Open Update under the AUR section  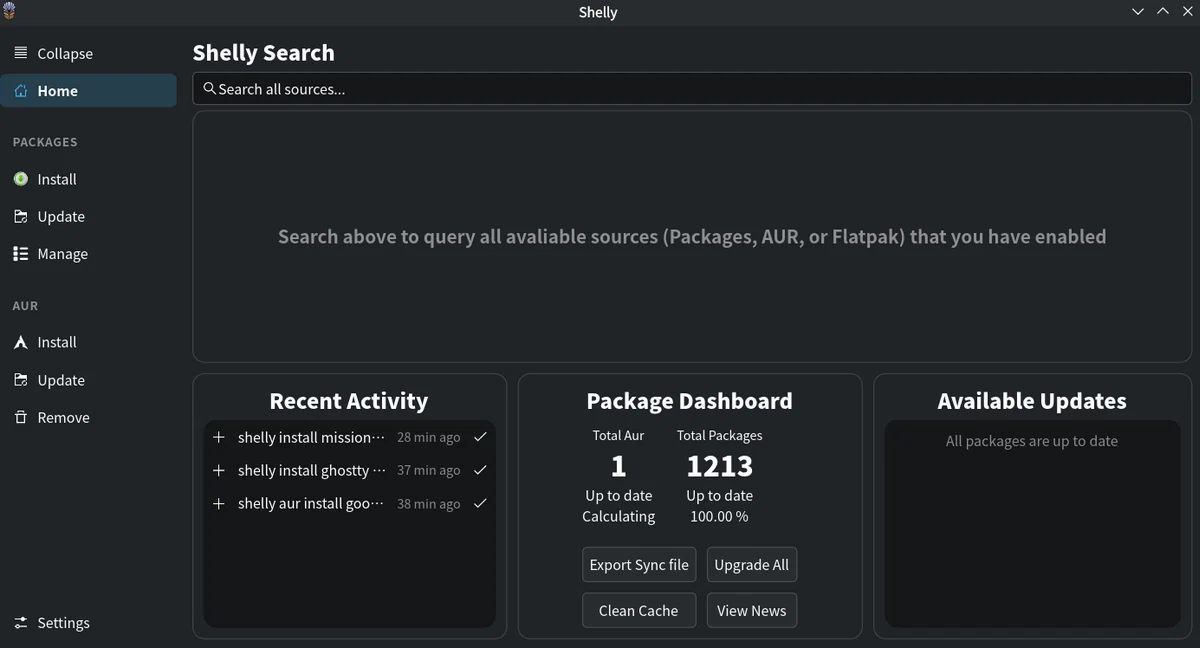point(88,380)
